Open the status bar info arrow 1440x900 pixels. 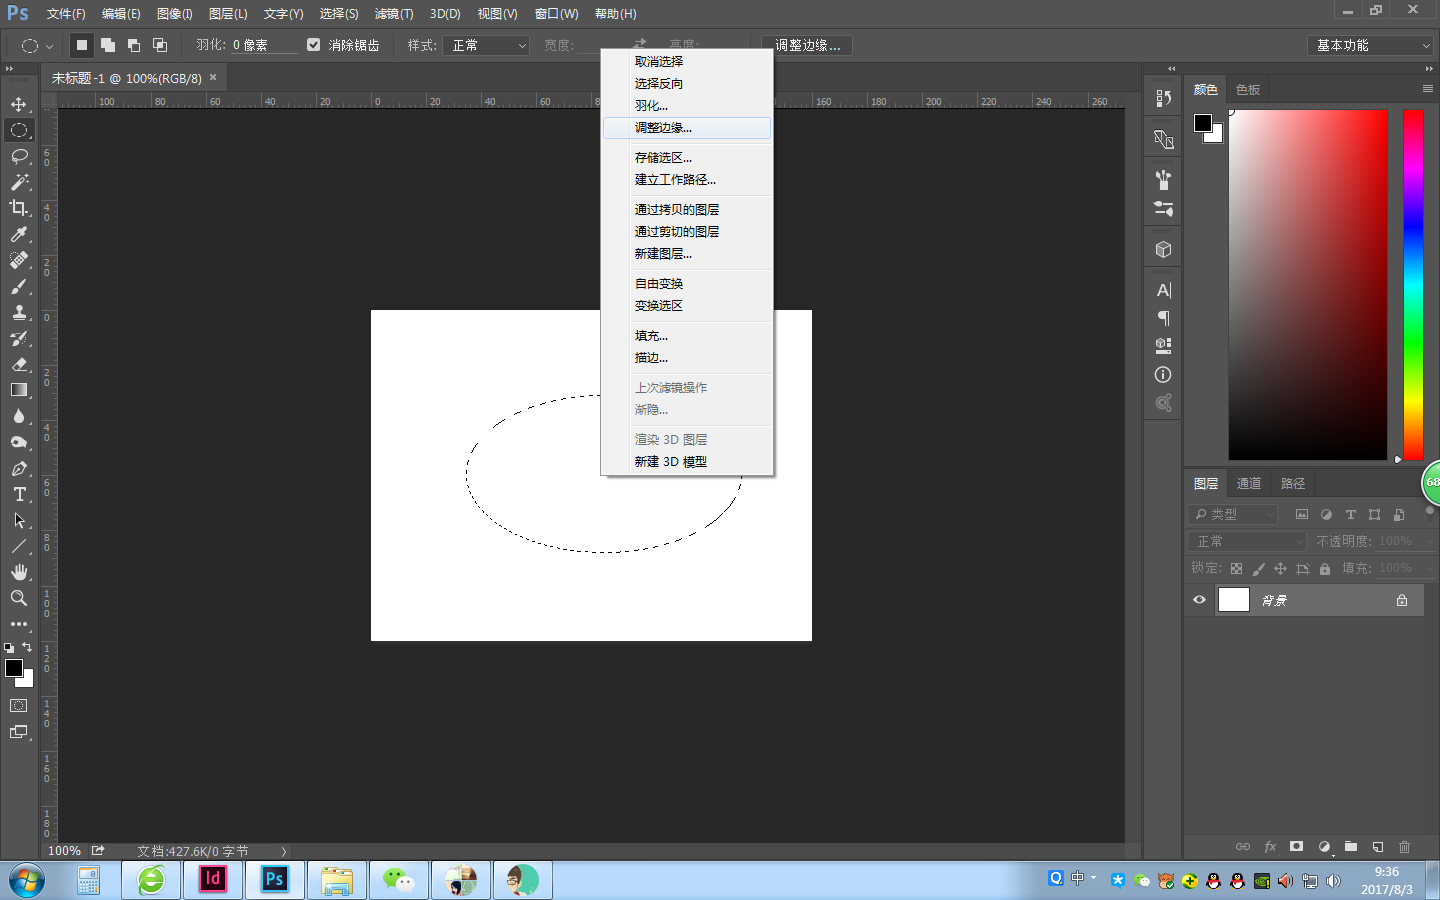click(284, 851)
